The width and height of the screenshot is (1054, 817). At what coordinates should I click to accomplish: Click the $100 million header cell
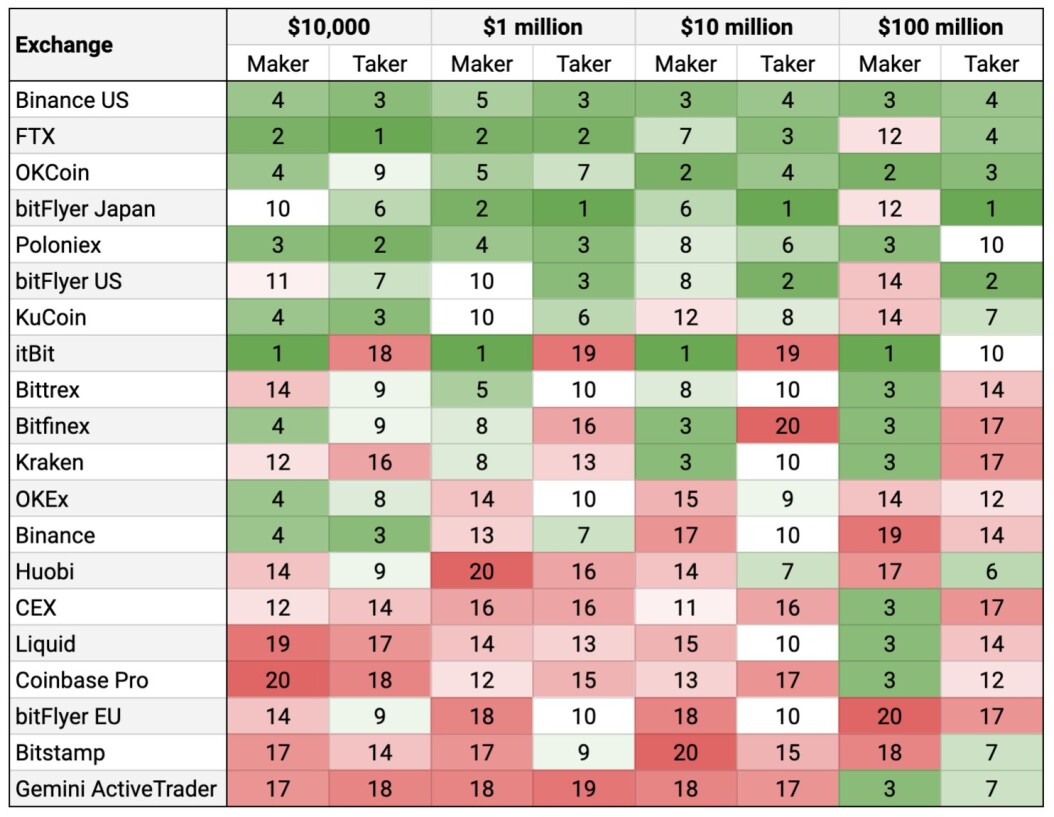[x=940, y=27]
